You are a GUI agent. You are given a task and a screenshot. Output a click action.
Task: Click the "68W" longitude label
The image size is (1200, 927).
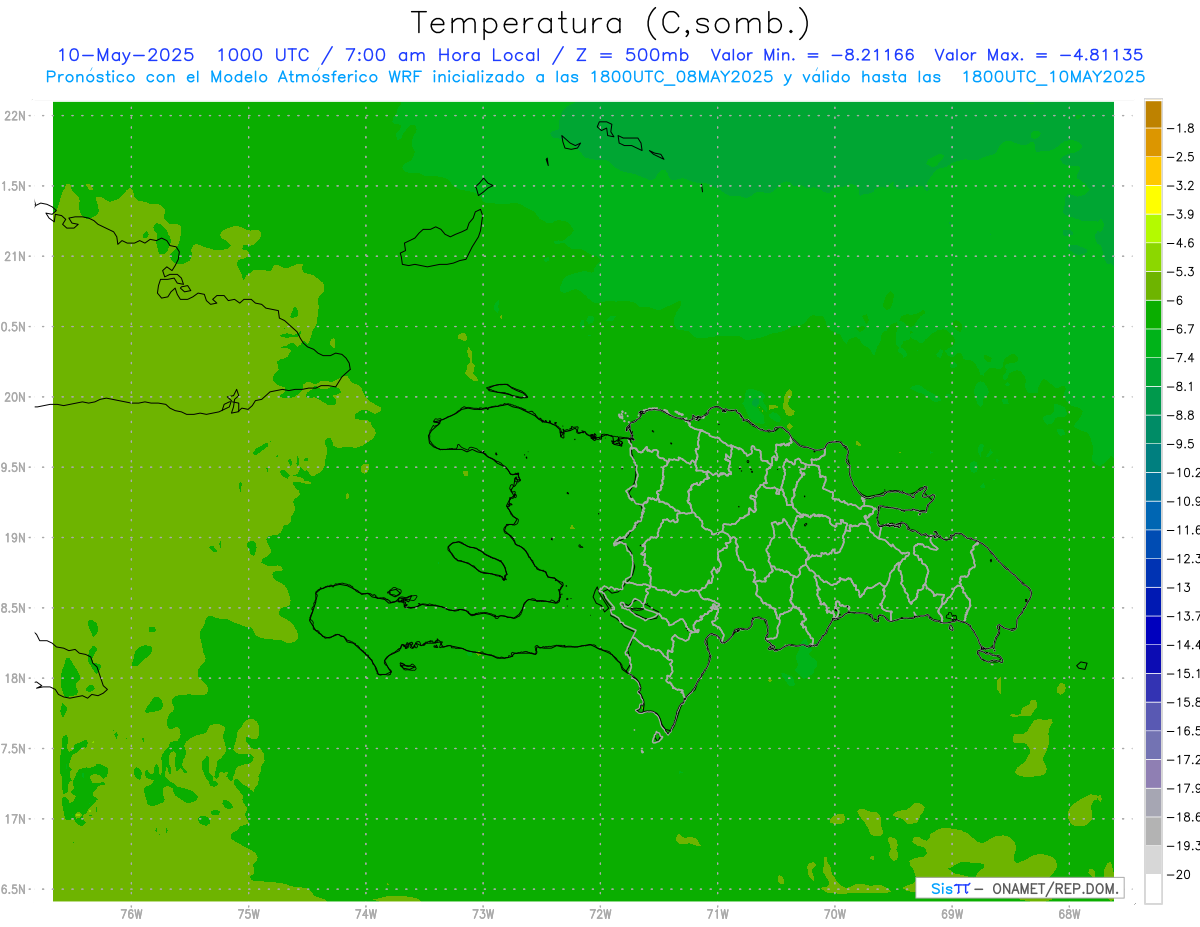[x=1069, y=913]
